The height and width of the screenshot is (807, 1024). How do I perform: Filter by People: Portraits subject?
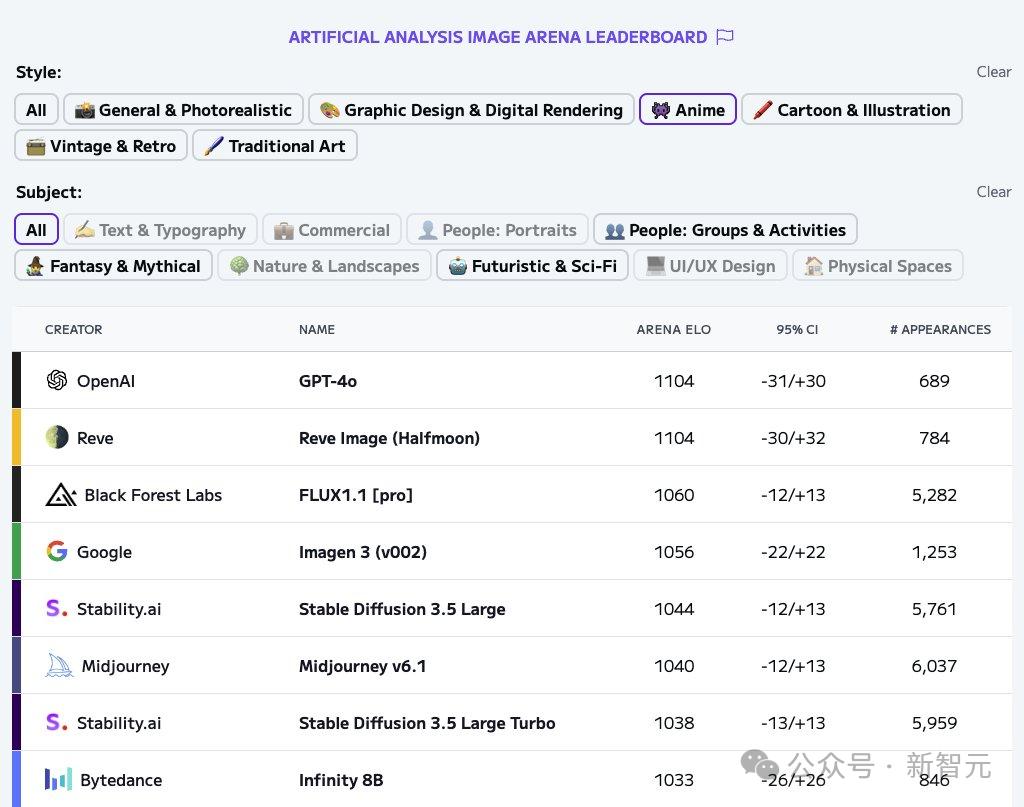click(x=498, y=230)
